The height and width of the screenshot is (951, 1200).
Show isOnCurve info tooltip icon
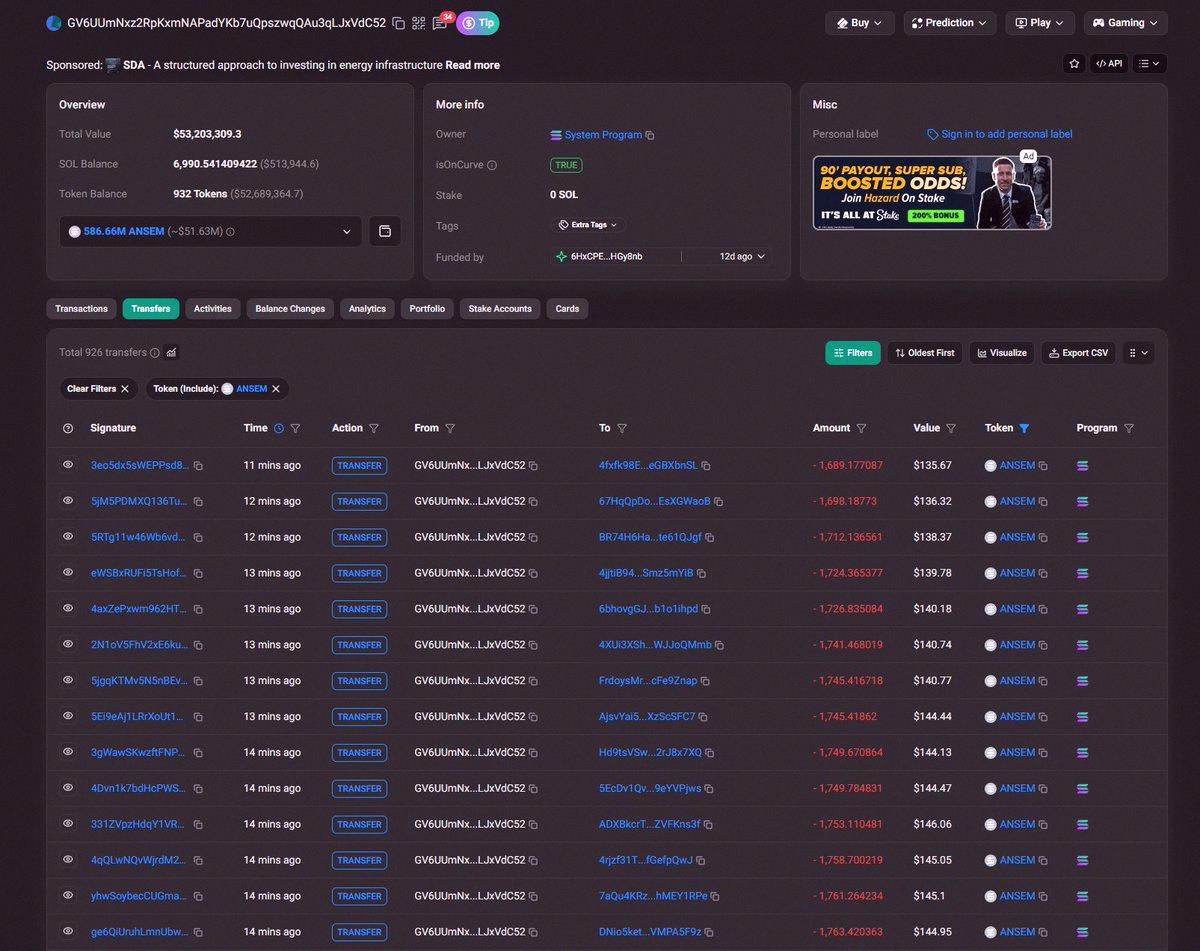coord(491,165)
